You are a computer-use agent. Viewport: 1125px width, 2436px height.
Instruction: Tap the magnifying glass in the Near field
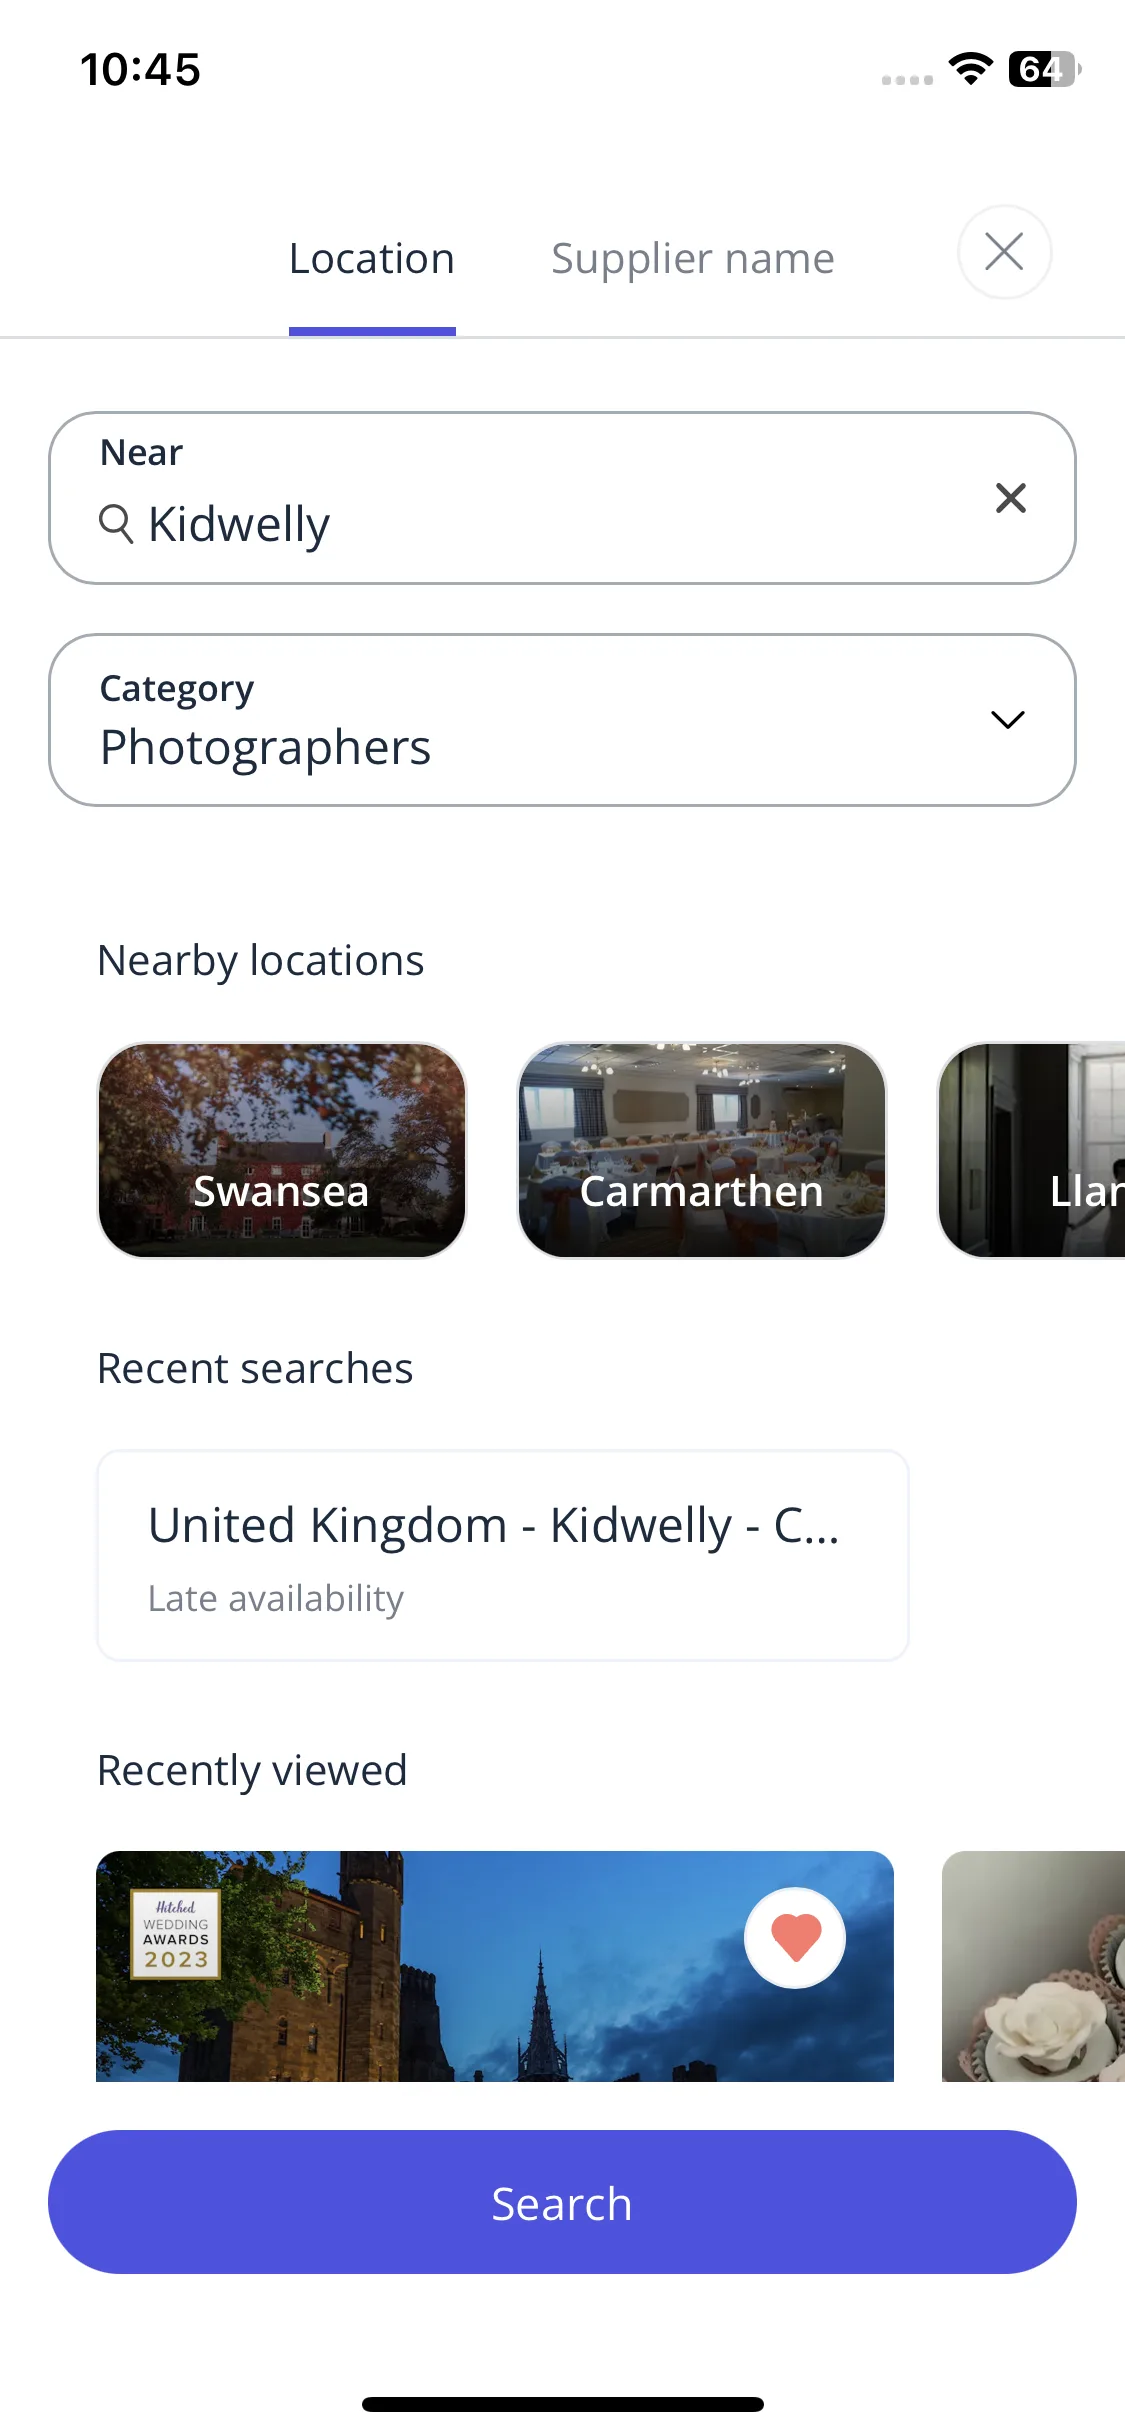116,524
